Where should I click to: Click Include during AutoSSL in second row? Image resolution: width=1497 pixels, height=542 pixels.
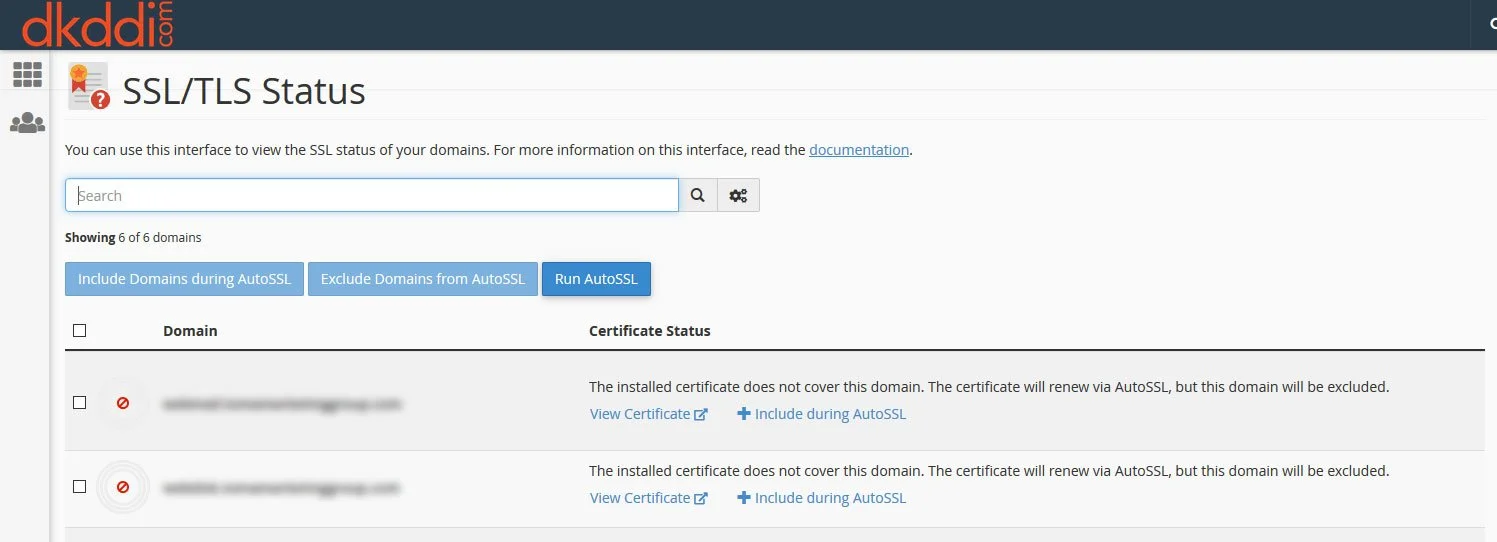pyautogui.click(x=821, y=498)
